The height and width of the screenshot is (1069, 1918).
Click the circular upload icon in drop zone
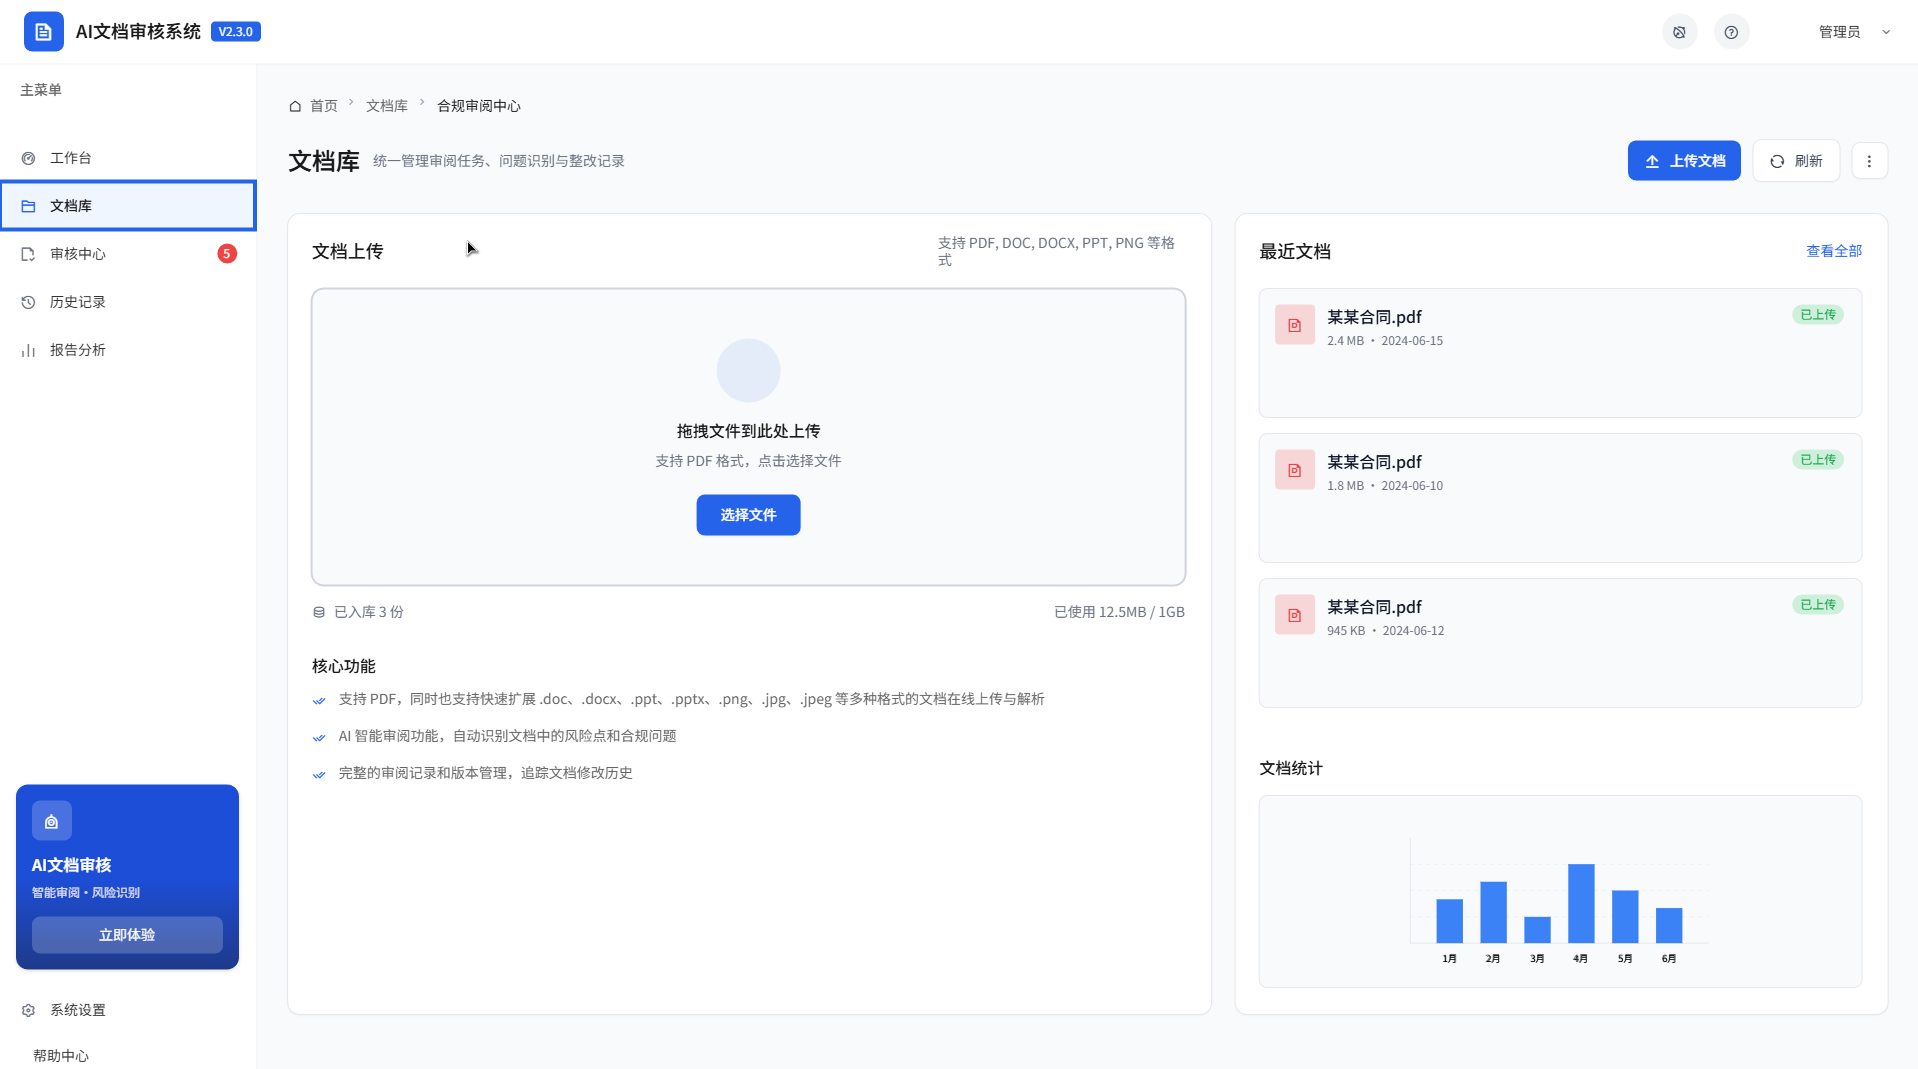coord(748,370)
